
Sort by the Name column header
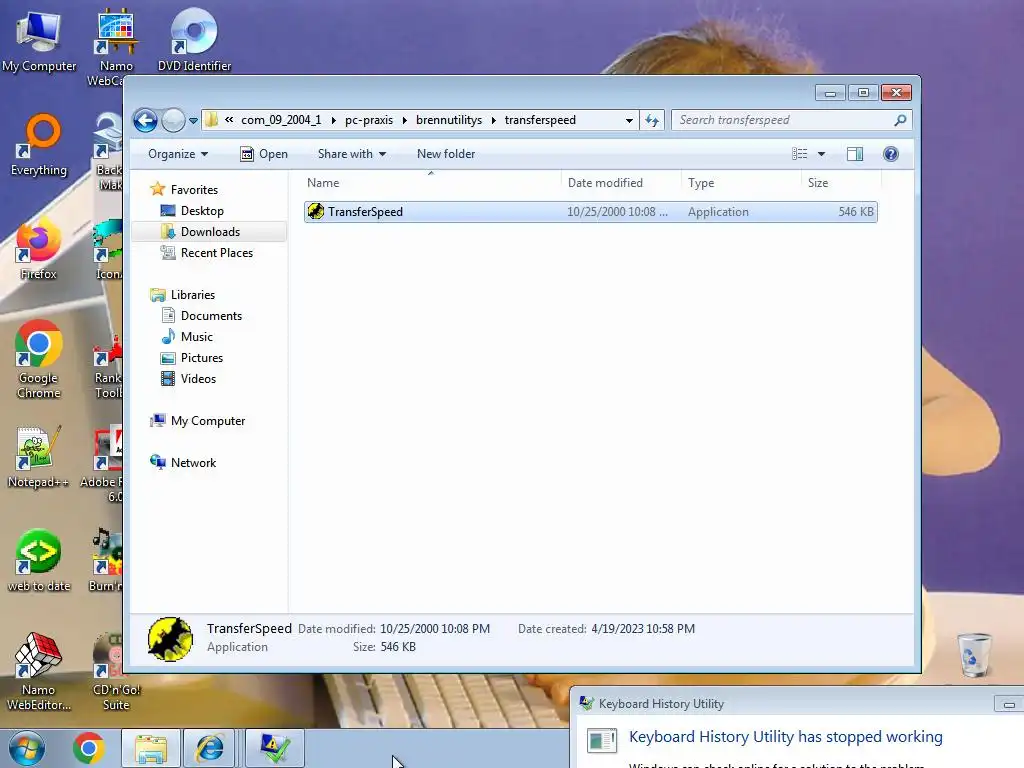pyautogui.click(x=431, y=183)
